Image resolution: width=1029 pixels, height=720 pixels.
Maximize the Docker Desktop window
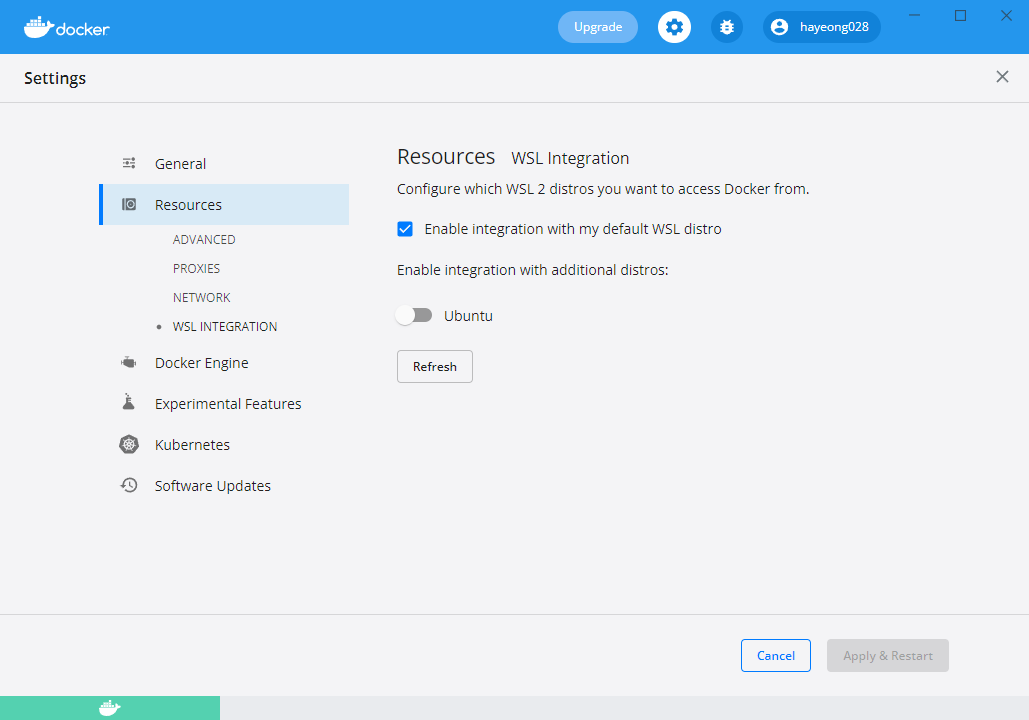pyautogui.click(x=960, y=15)
